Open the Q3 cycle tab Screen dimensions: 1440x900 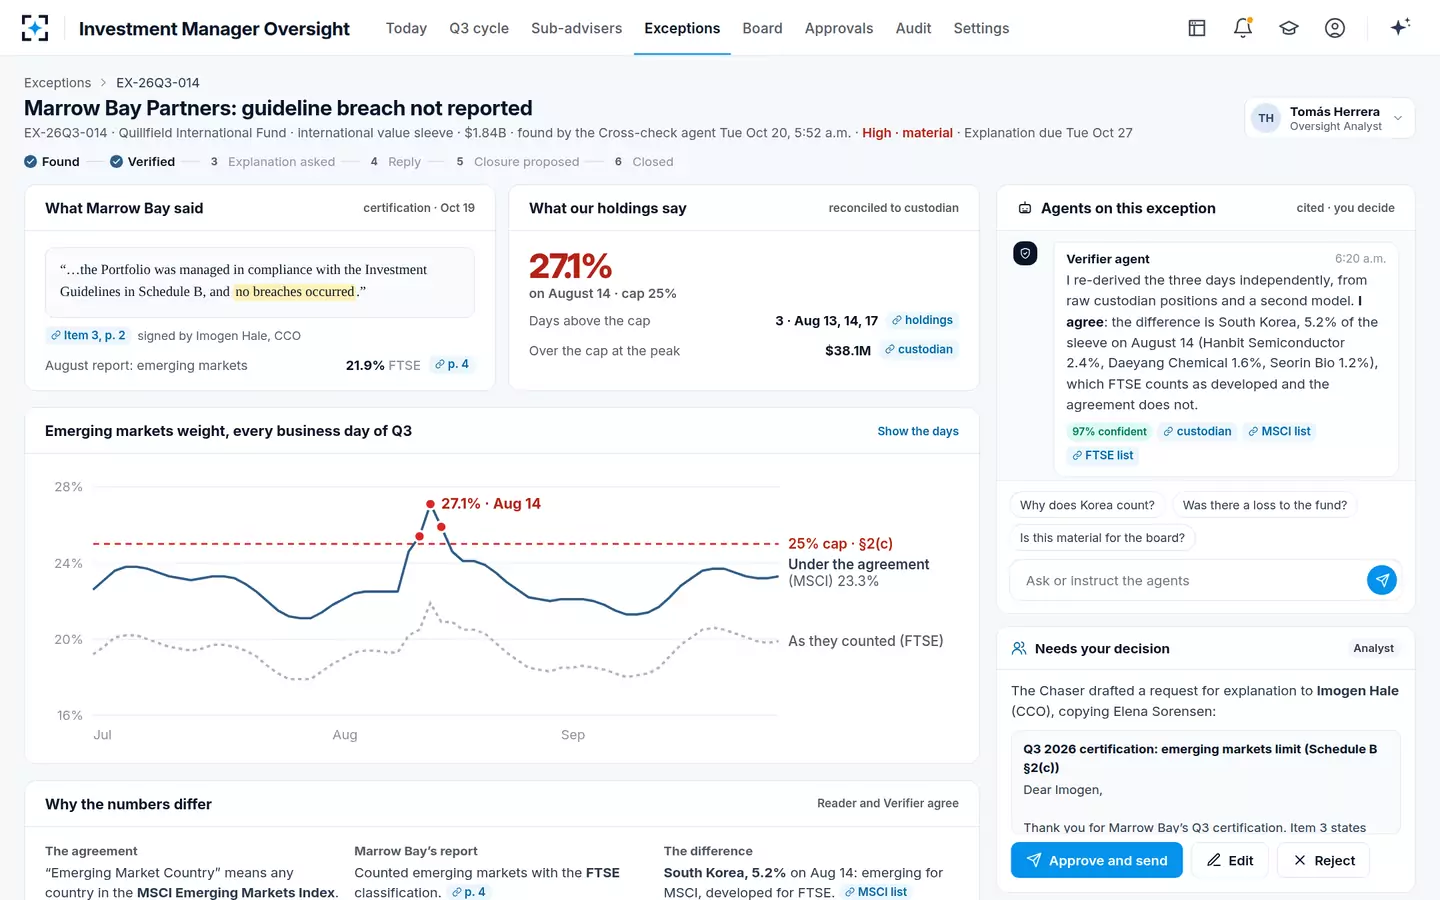[479, 28]
